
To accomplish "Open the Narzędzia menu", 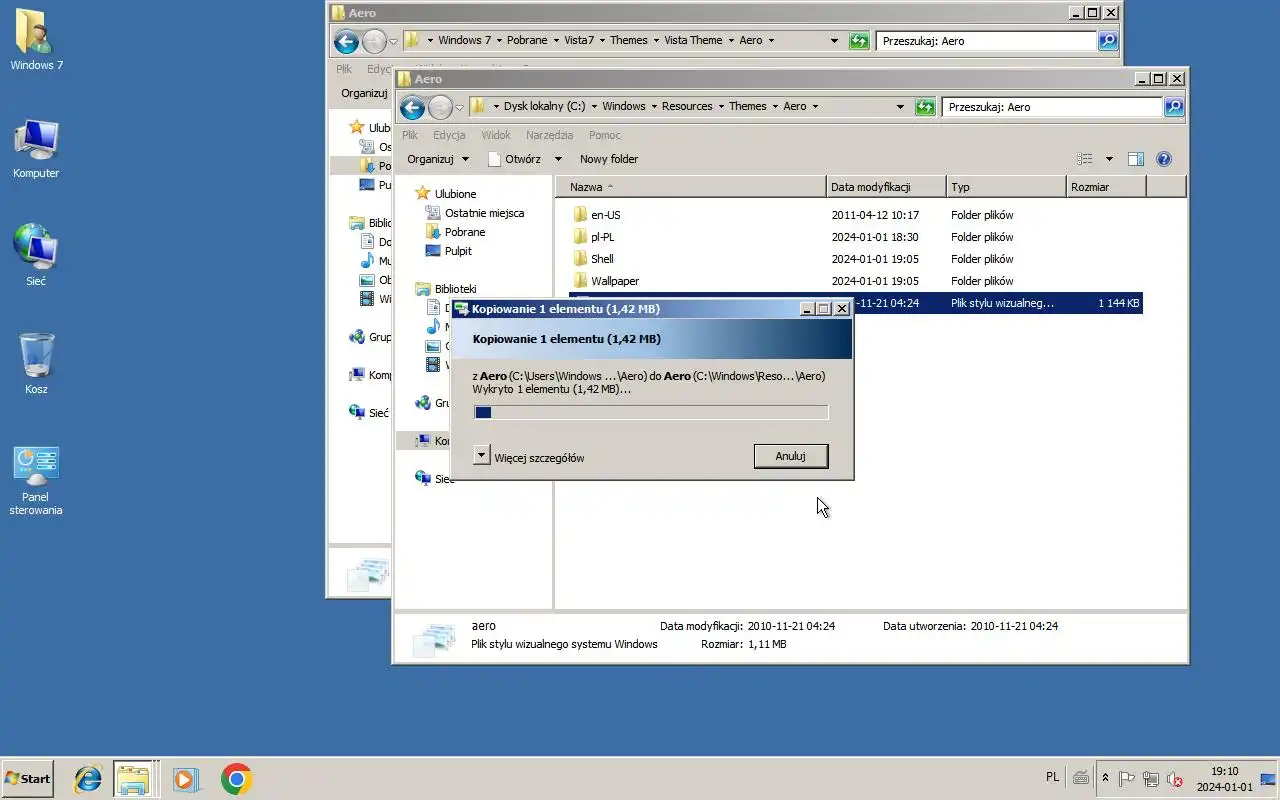I will (550, 135).
